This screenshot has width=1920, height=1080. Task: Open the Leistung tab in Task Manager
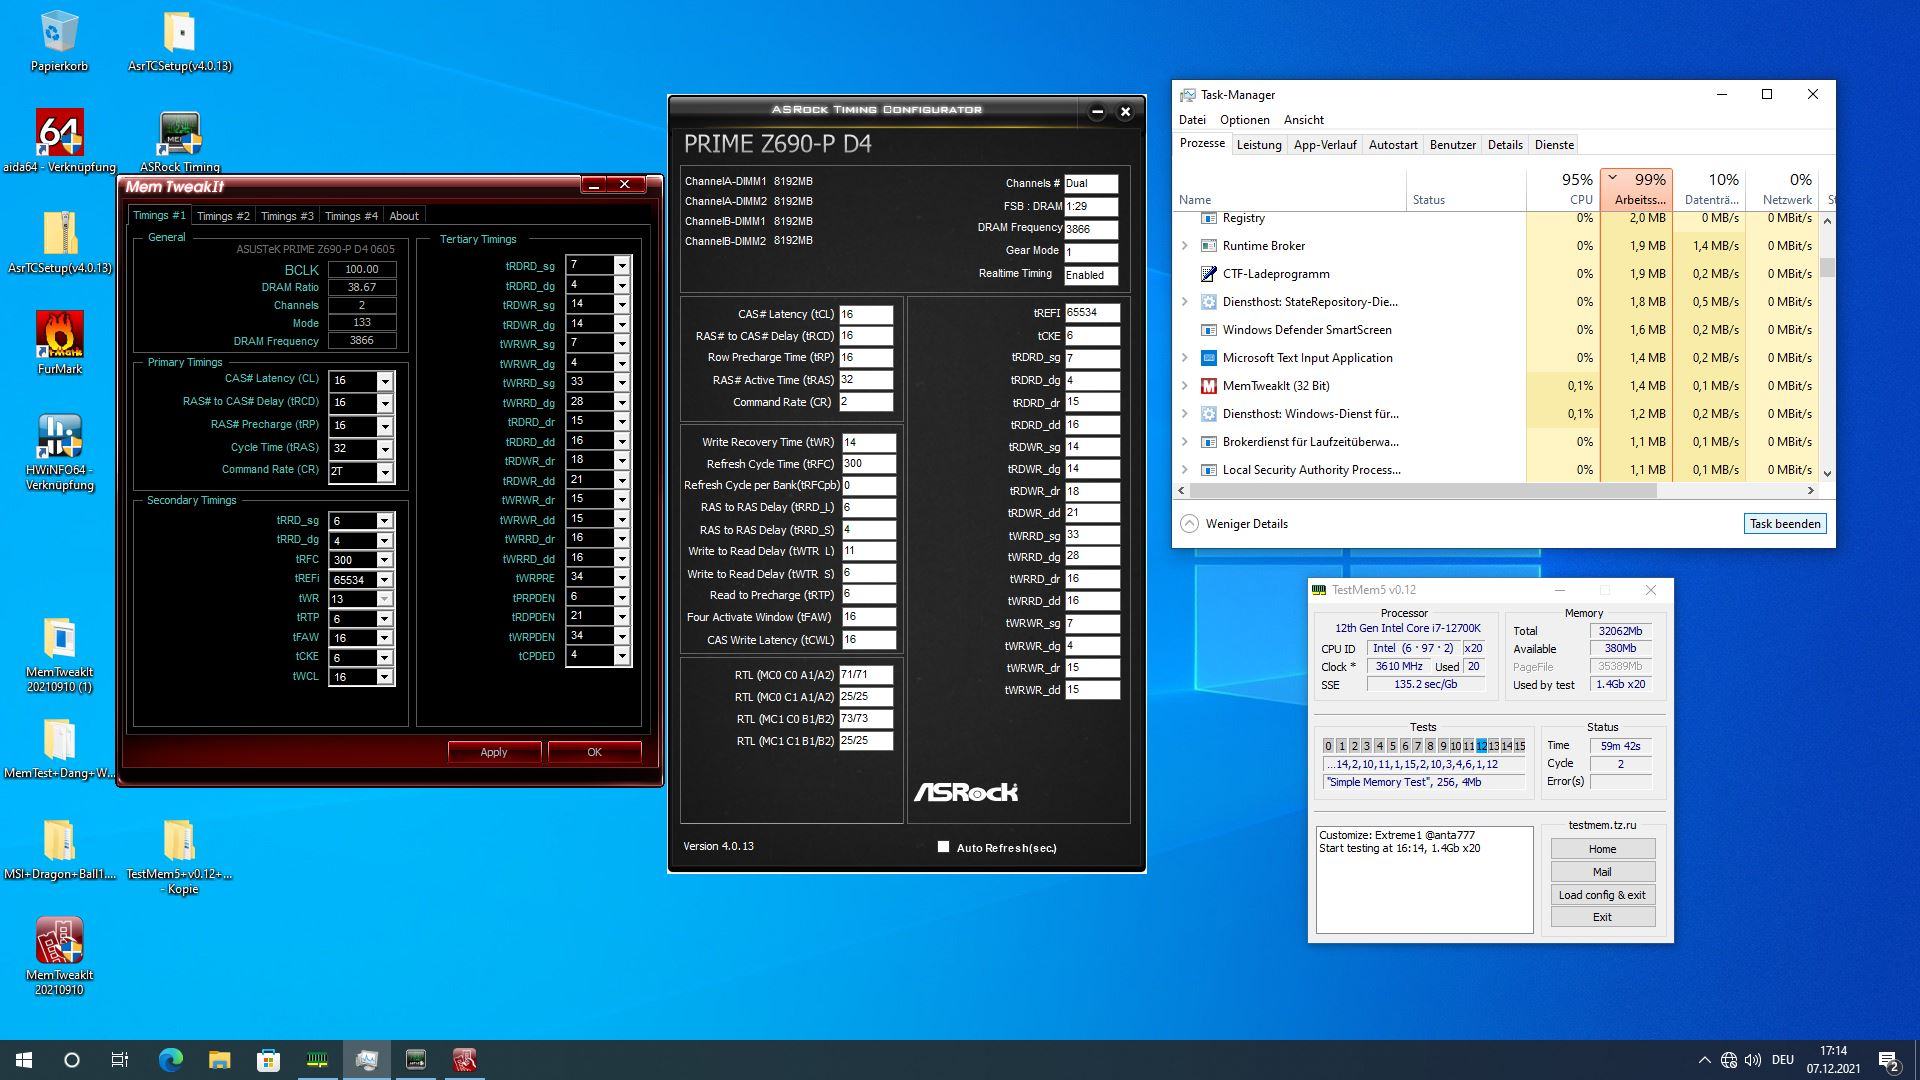click(x=1259, y=145)
